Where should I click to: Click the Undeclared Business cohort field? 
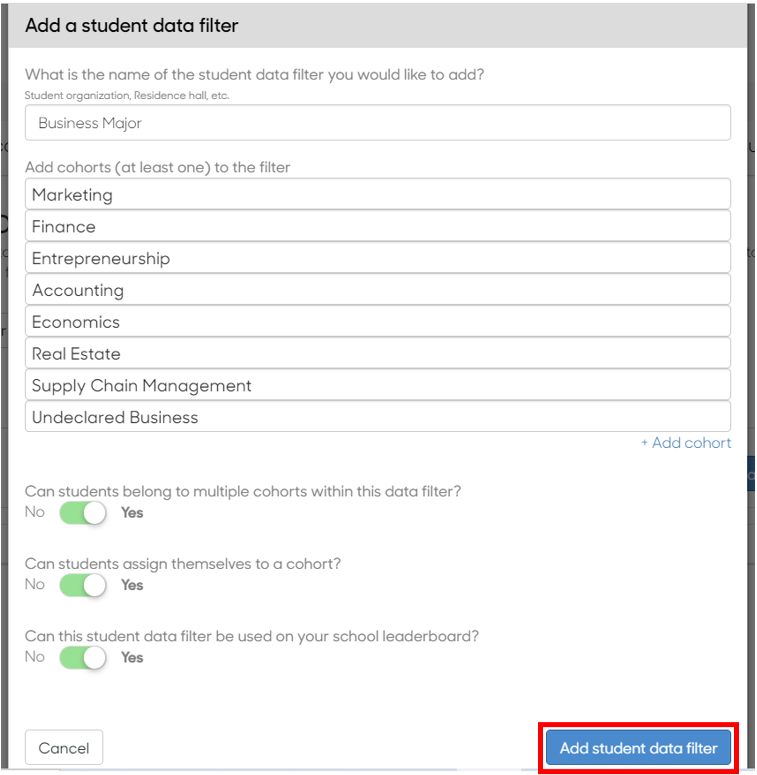tap(378, 417)
